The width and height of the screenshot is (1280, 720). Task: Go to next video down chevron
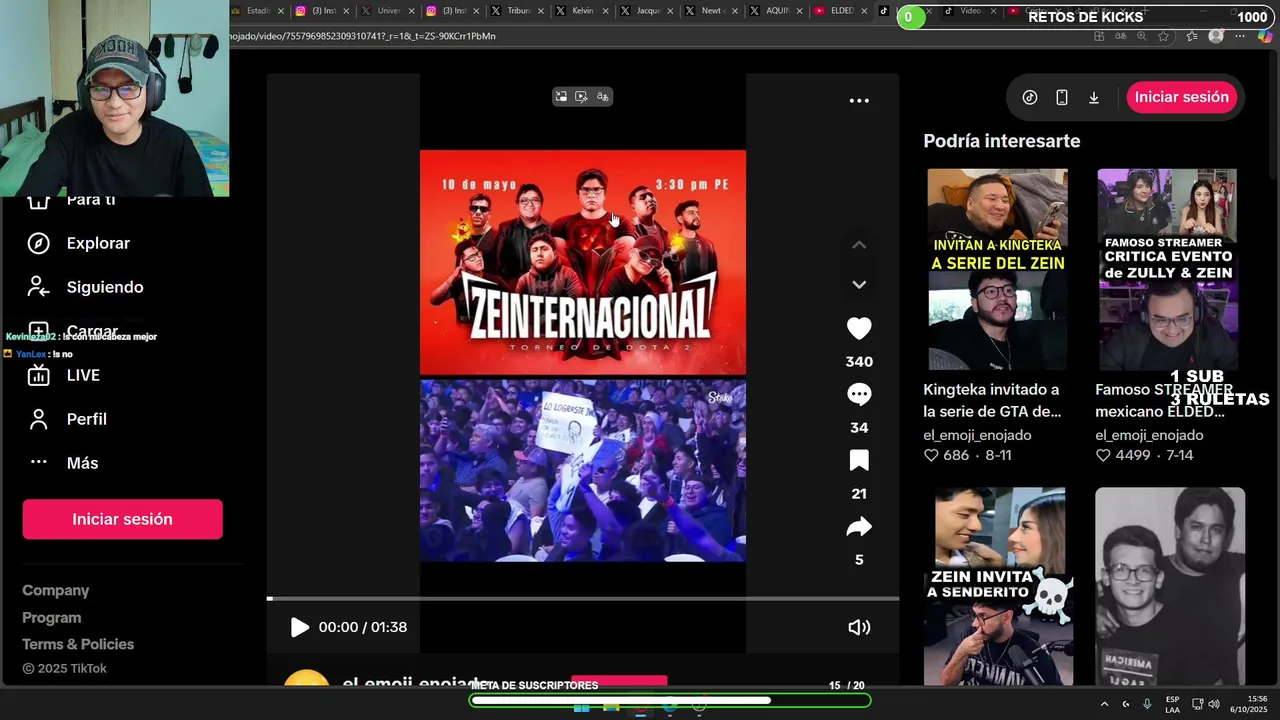click(859, 285)
